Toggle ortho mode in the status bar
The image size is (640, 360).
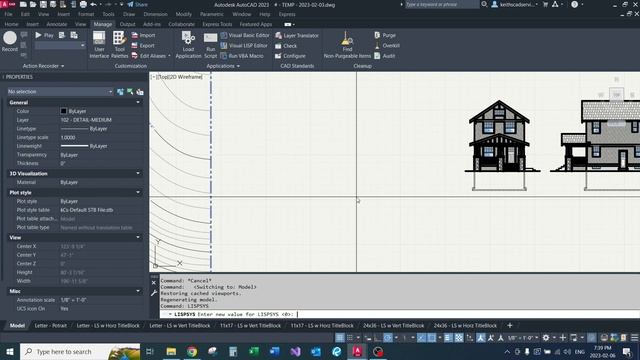point(378,338)
